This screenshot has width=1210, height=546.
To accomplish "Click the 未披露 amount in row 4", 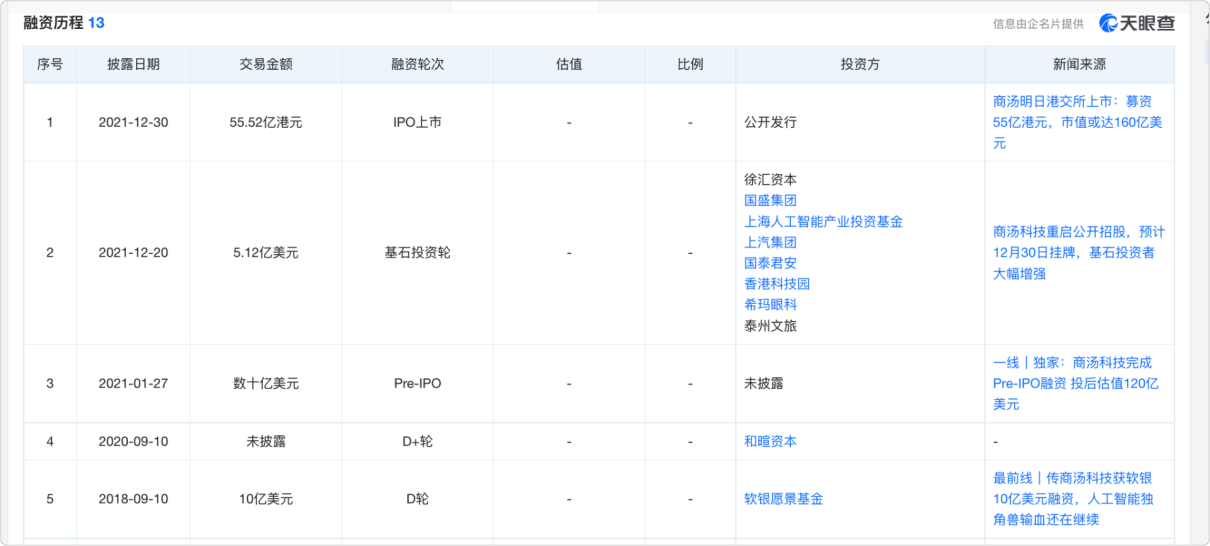I will click(x=266, y=441).
